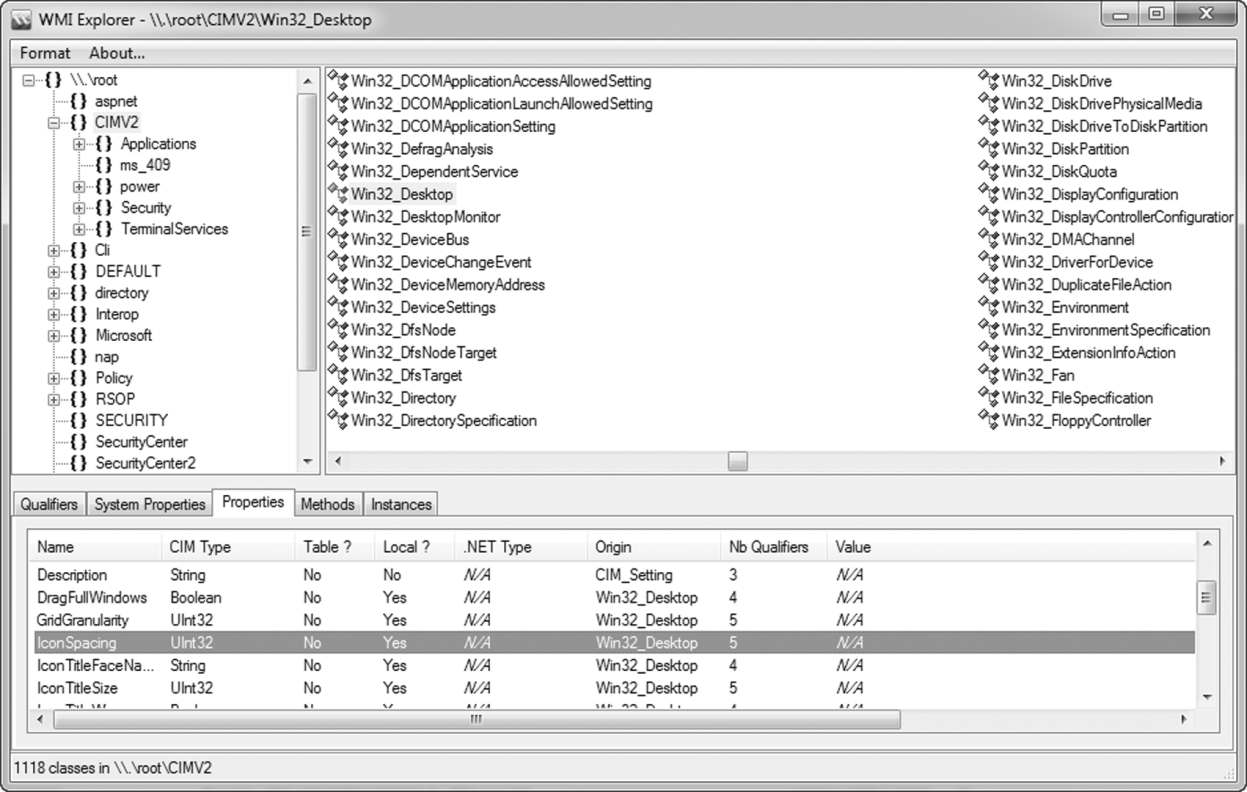Click the Win32_Environment class icon

(x=989, y=307)
